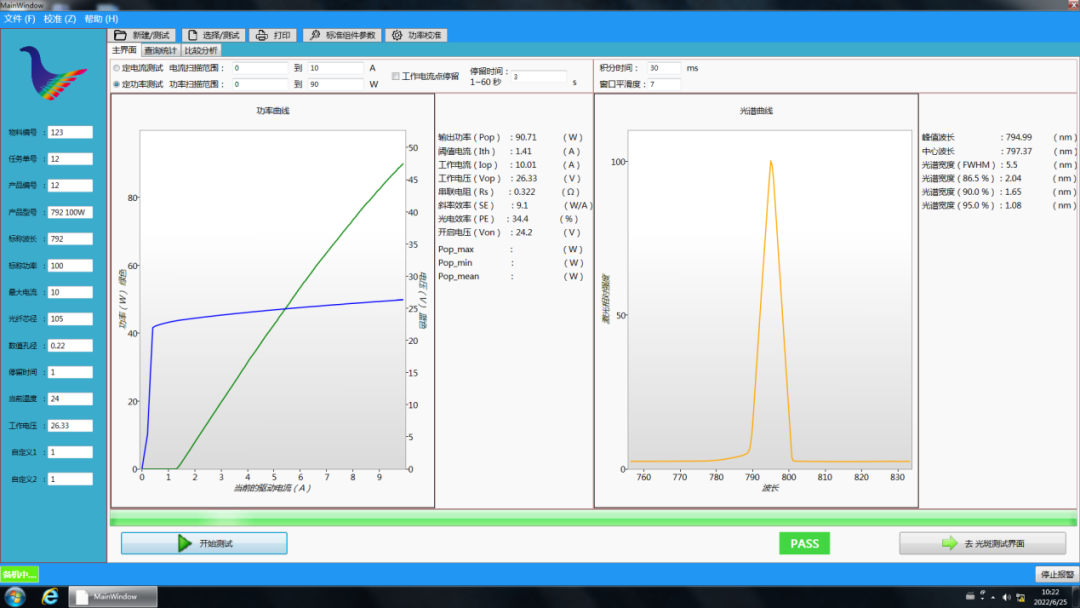Viewport: 1080px width, 608px height.
Task: Select the 定电流测试 radio button
Action: pyautogui.click(x=116, y=68)
